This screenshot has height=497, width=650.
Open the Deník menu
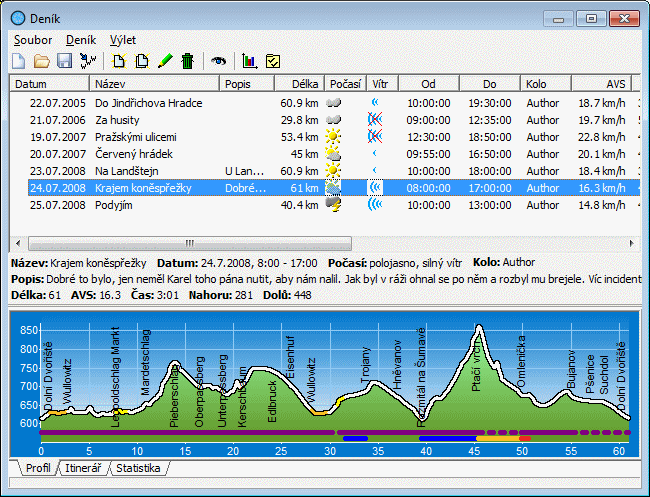pos(81,40)
